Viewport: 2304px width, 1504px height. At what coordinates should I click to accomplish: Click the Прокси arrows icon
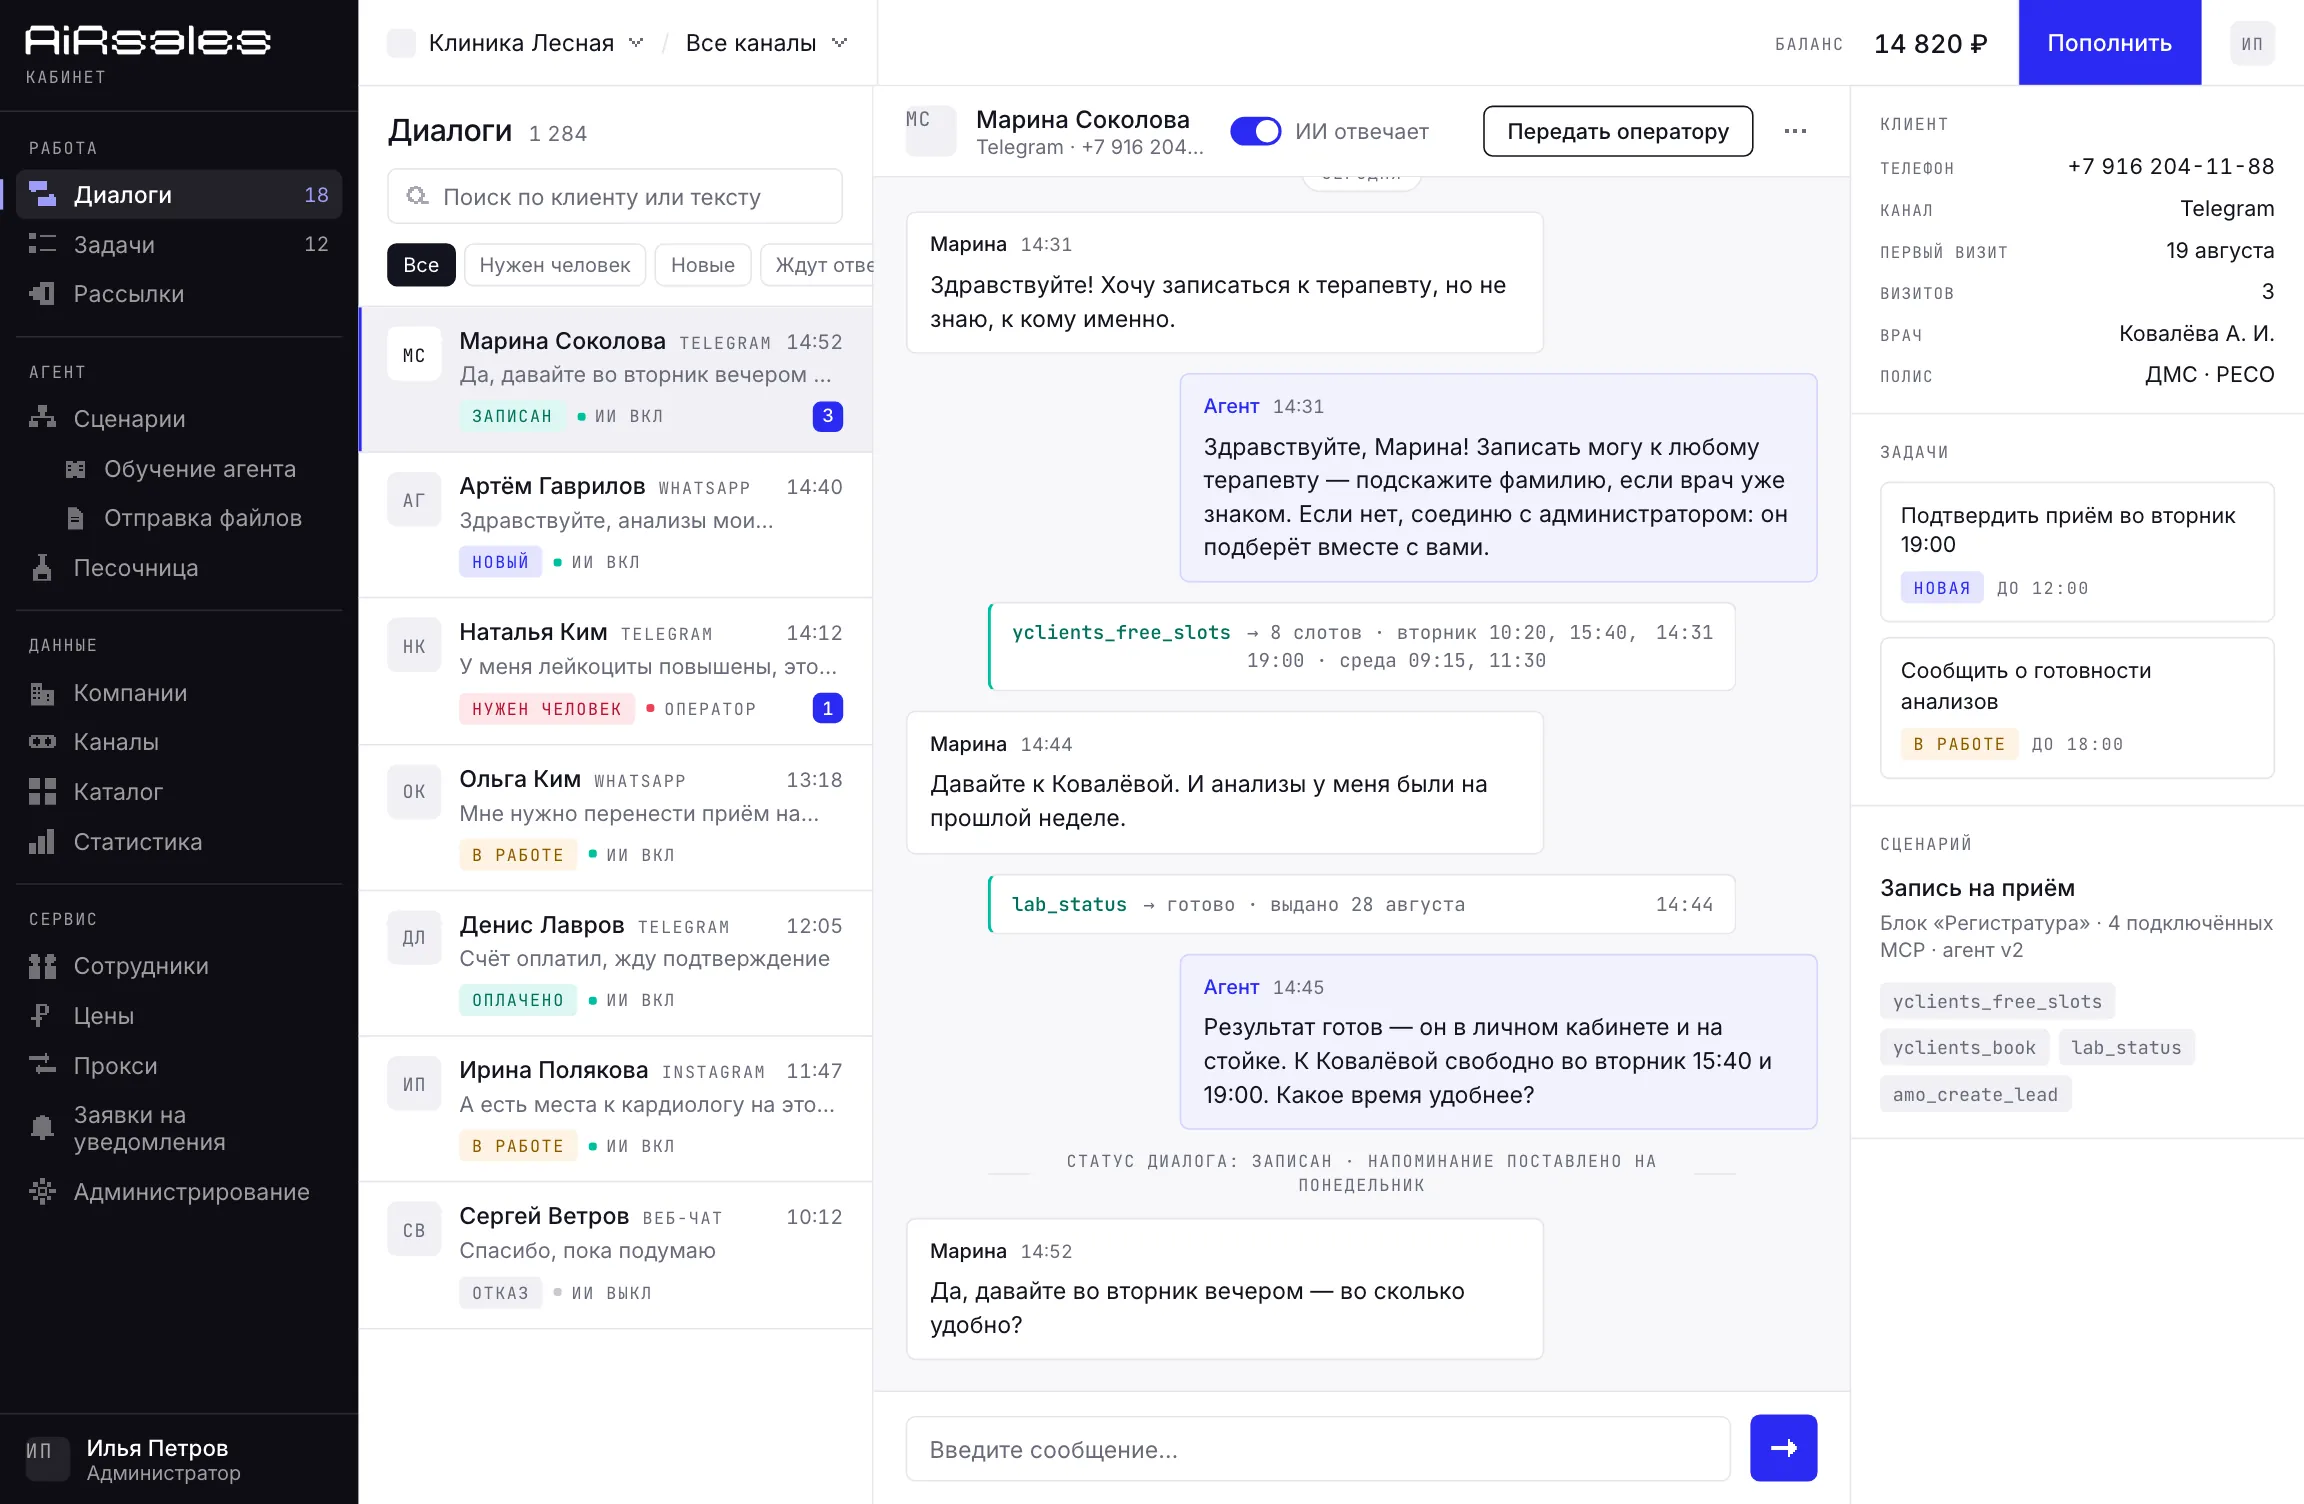click(42, 1066)
